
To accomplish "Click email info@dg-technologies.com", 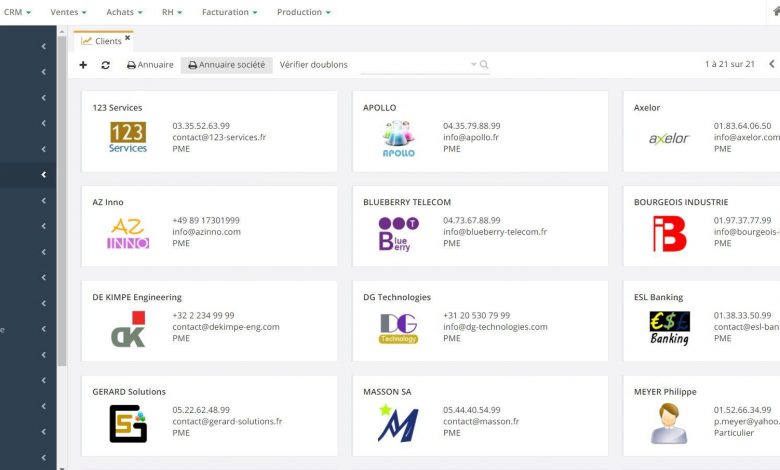I will click(x=495, y=327).
